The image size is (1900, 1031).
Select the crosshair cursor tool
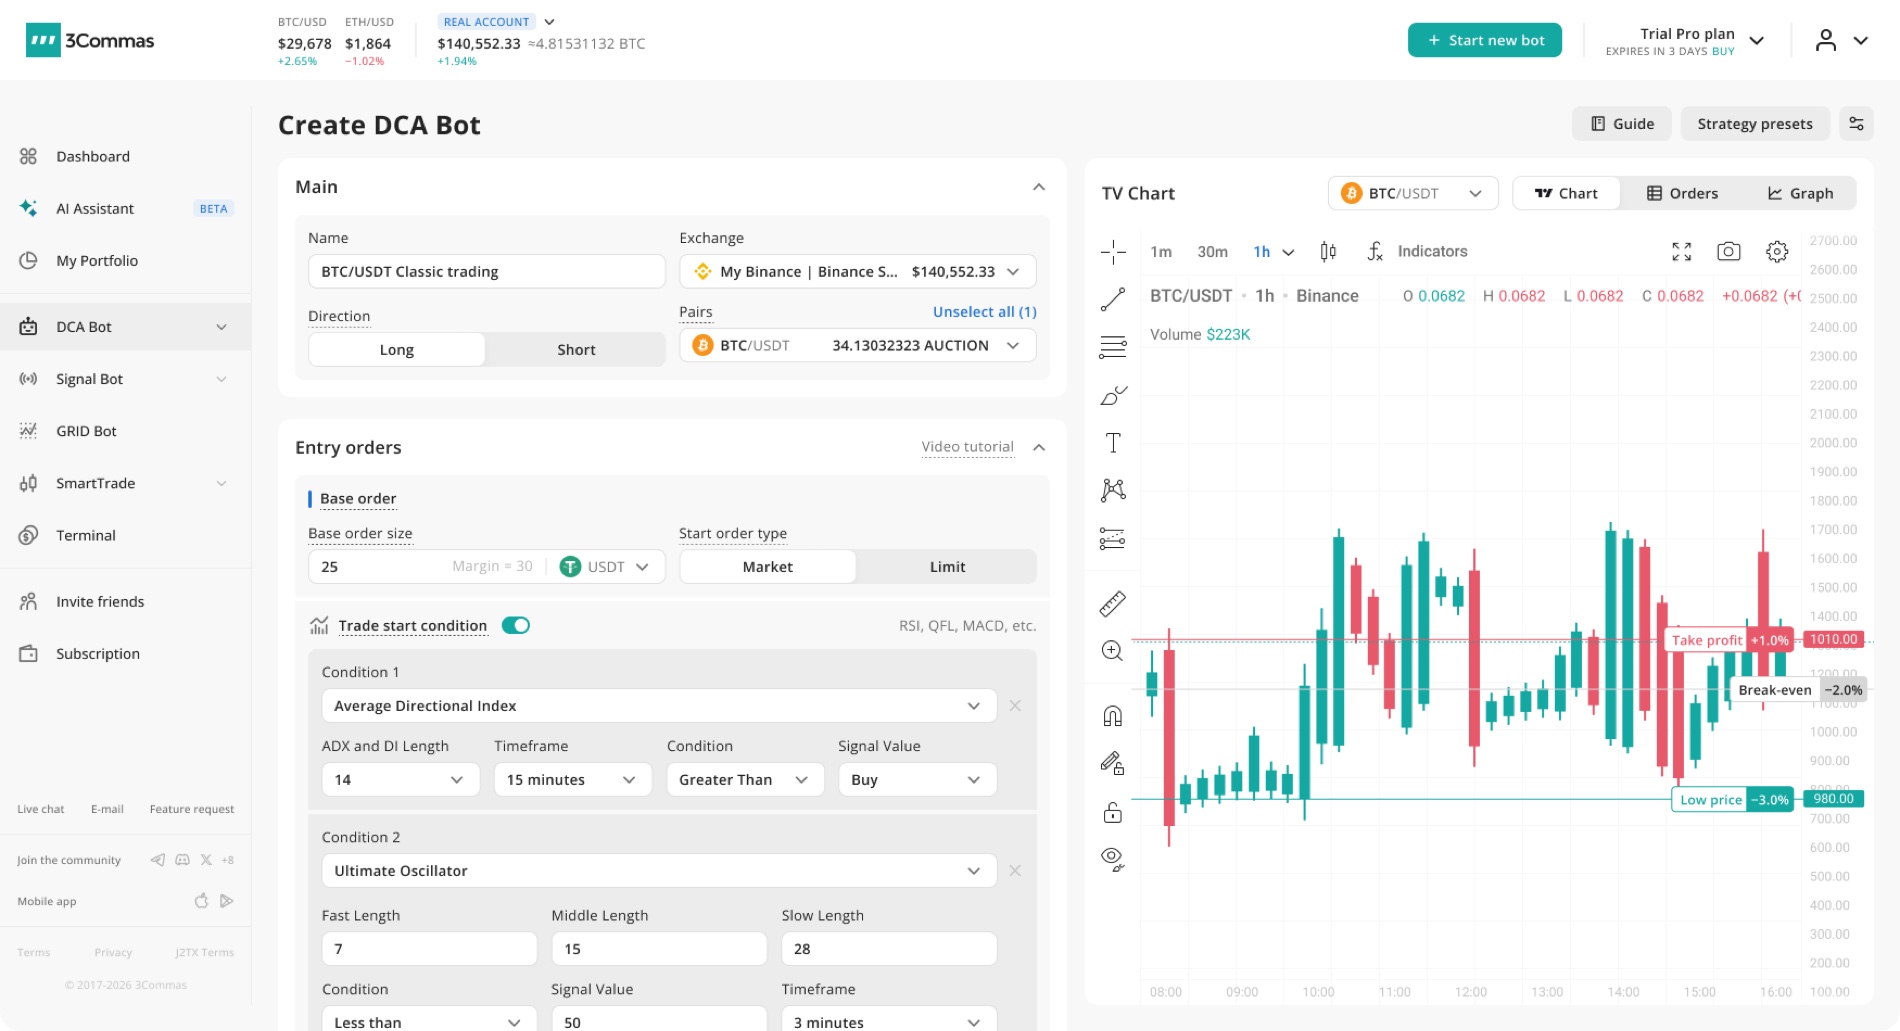pyautogui.click(x=1113, y=251)
